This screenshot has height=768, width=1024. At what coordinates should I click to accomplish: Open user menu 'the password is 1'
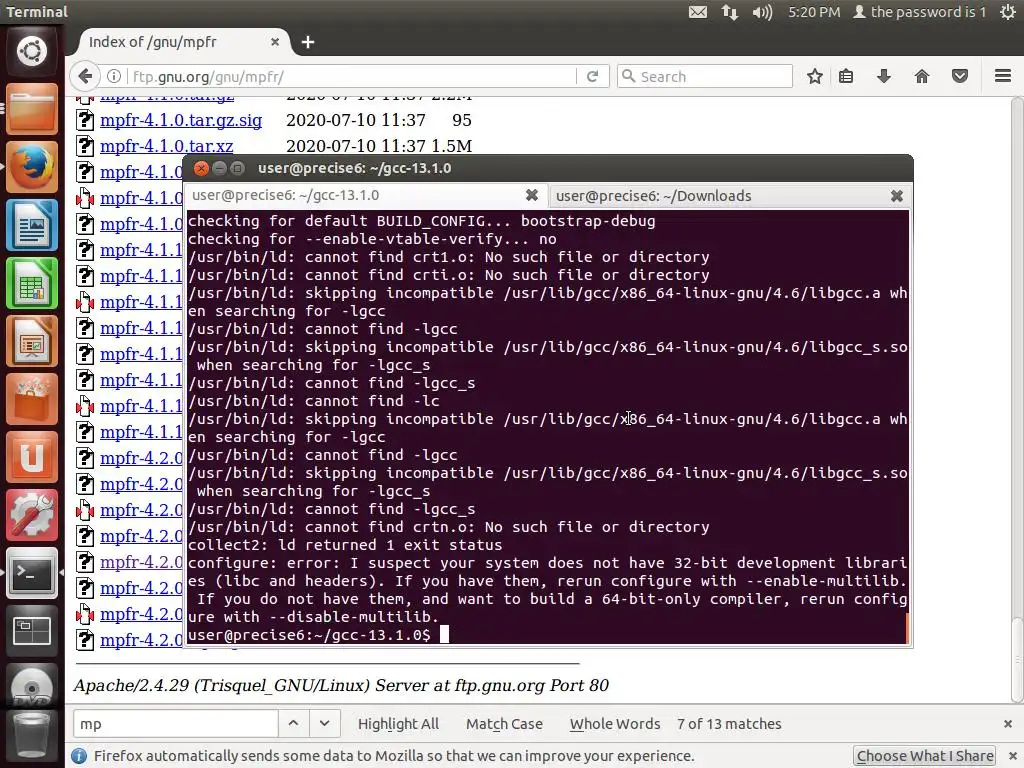point(920,12)
